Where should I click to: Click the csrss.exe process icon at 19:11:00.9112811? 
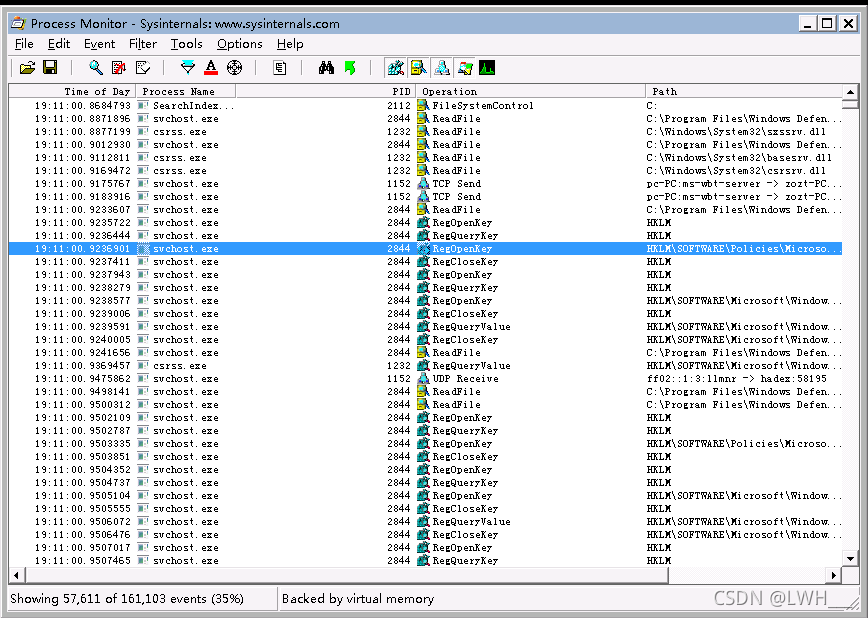[143, 157]
